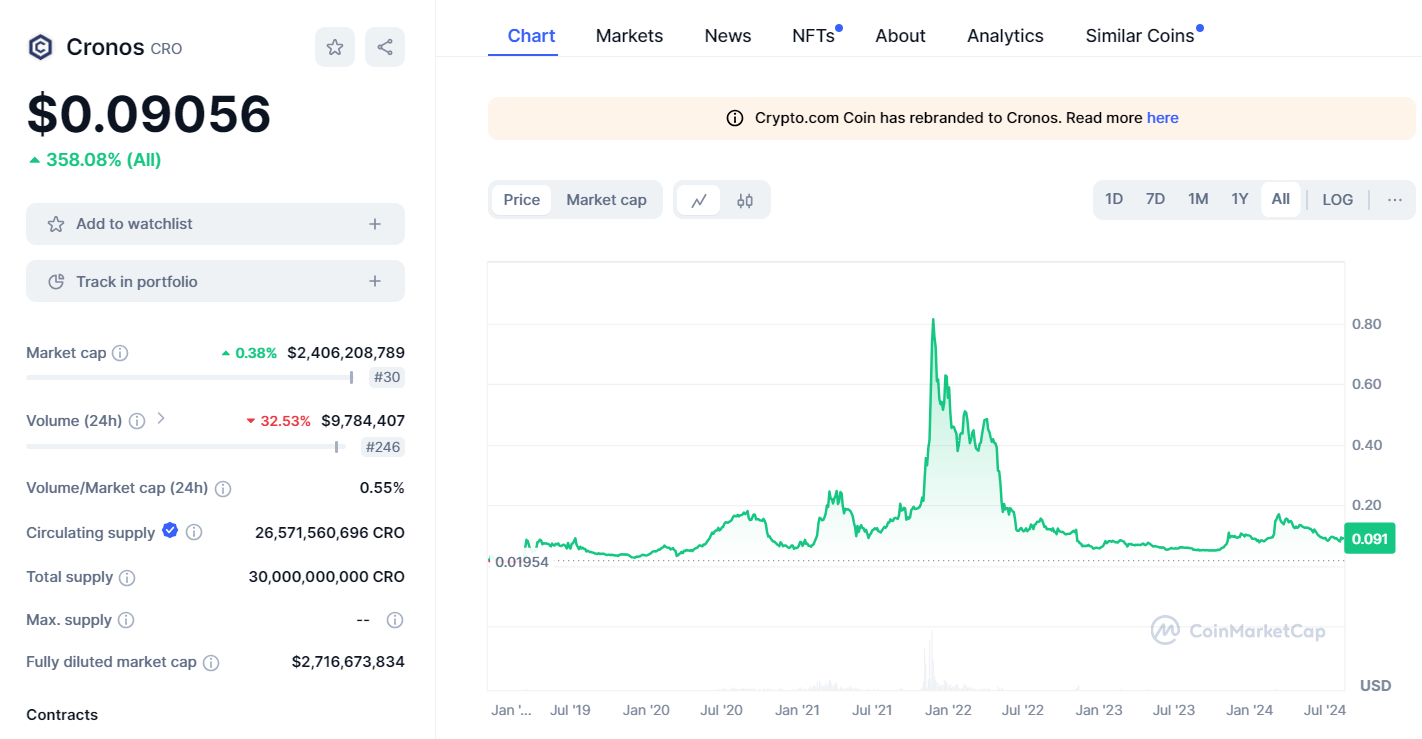
Task: Set chart range to 7D
Action: [1155, 199]
